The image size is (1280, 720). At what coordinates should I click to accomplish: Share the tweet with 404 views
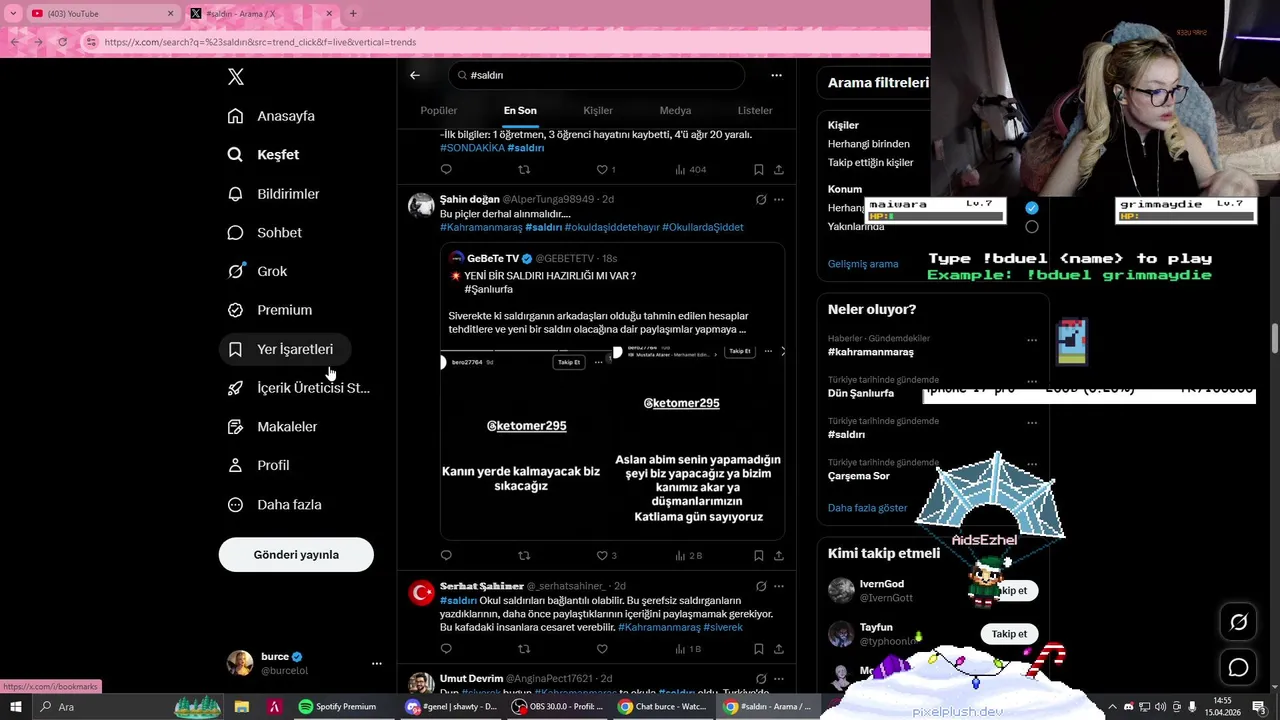coord(779,170)
